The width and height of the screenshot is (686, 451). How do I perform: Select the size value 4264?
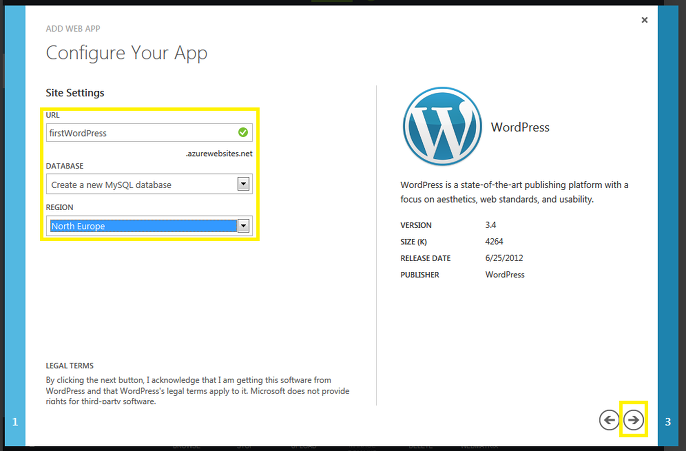click(494, 241)
